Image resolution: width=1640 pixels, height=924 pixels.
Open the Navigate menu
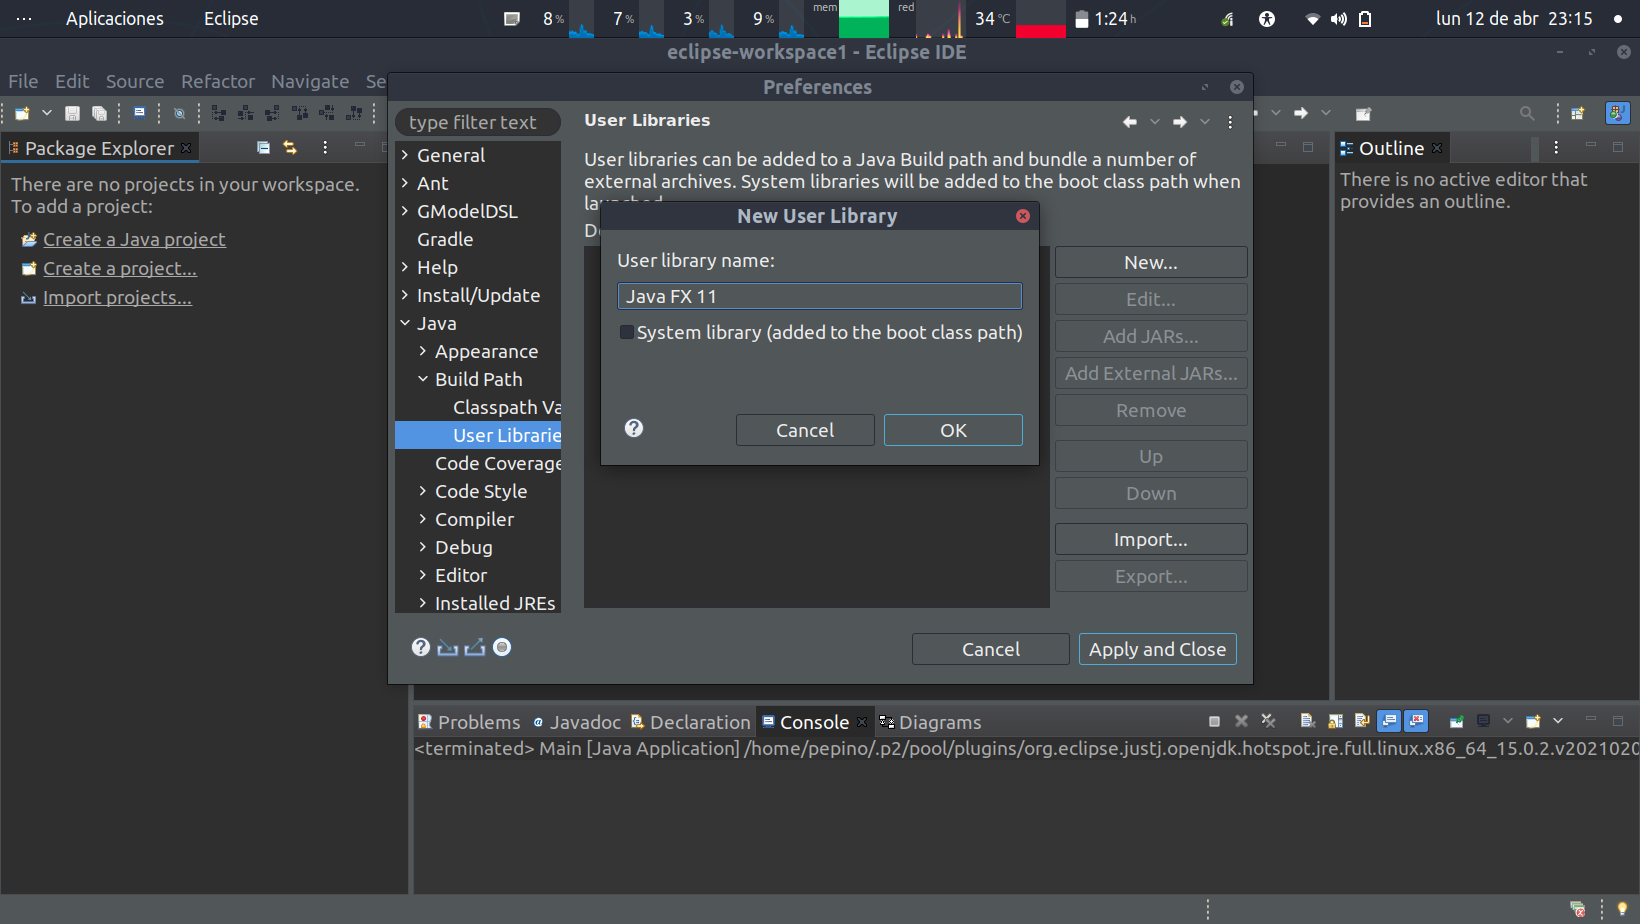(x=310, y=81)
